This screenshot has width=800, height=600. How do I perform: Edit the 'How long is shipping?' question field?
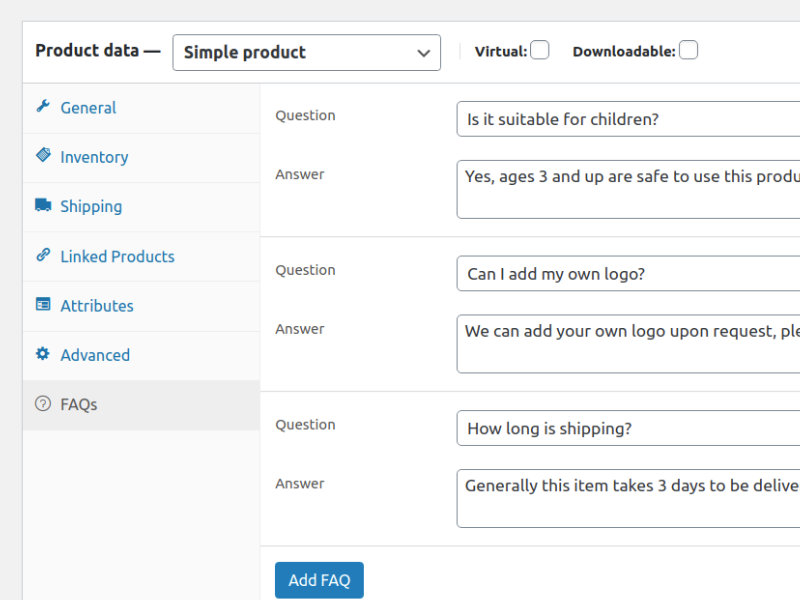pos(628,428)
